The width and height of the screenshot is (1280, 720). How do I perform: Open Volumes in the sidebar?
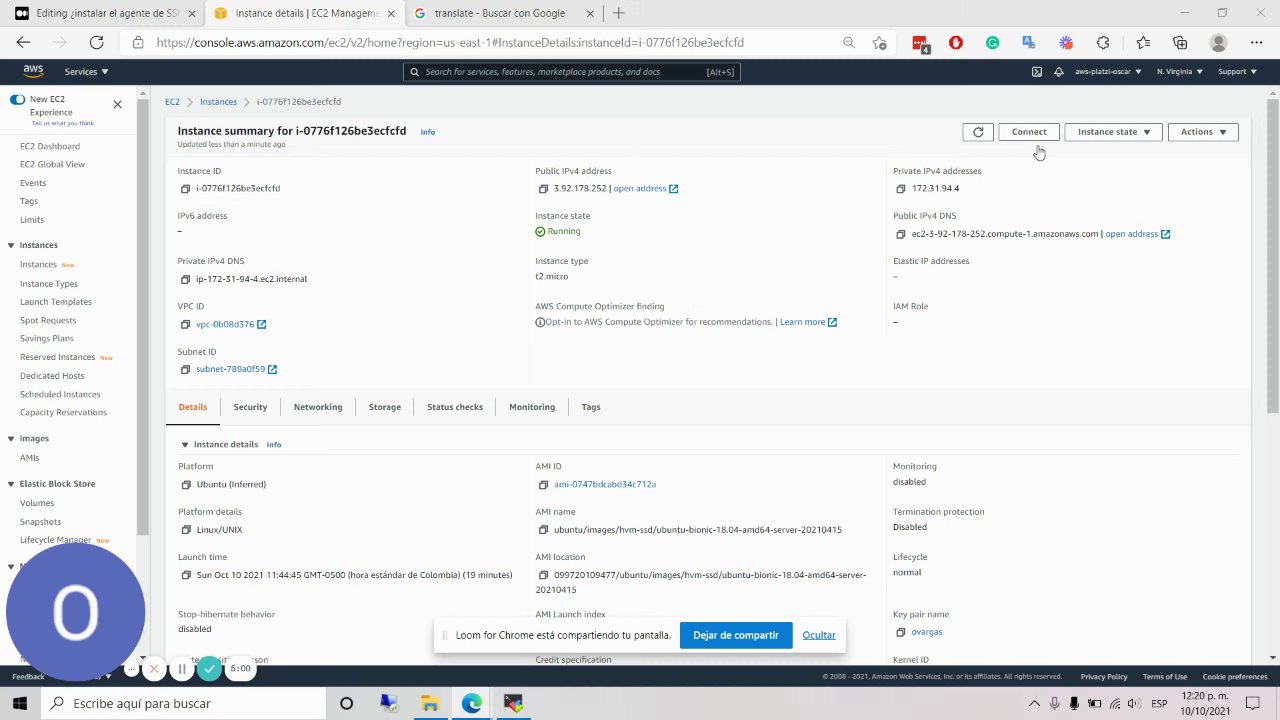click(37, 503)
